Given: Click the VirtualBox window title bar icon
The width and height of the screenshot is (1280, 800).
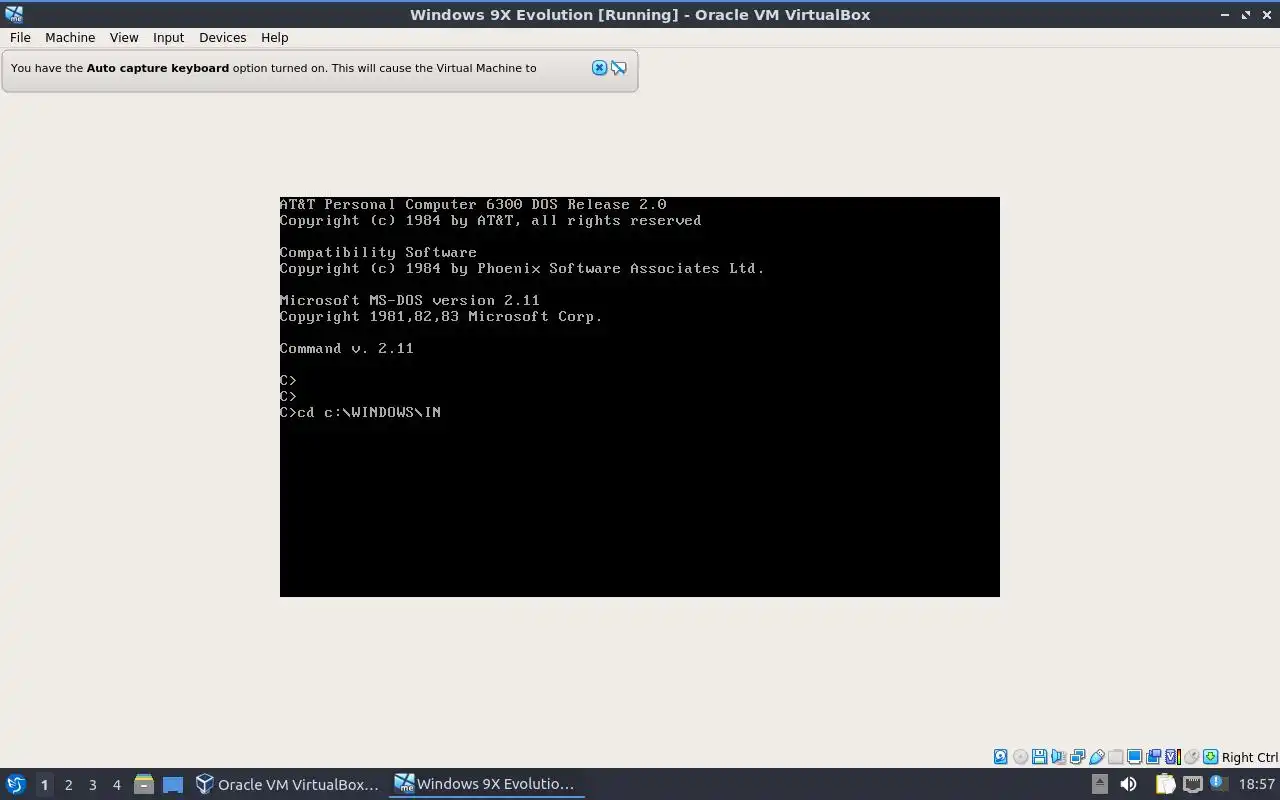Looking at the screenshot, I should tap(14, 14).
